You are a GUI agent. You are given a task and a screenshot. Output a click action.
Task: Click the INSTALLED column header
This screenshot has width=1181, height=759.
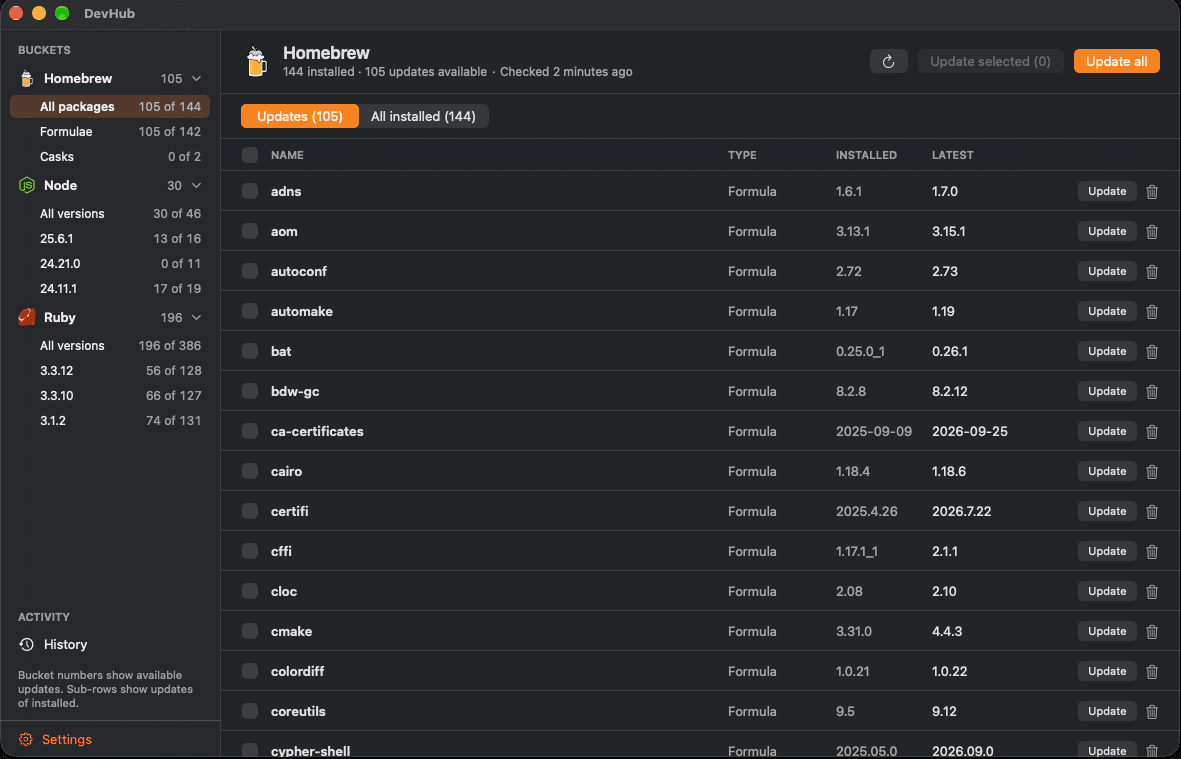tap(866, 155)
